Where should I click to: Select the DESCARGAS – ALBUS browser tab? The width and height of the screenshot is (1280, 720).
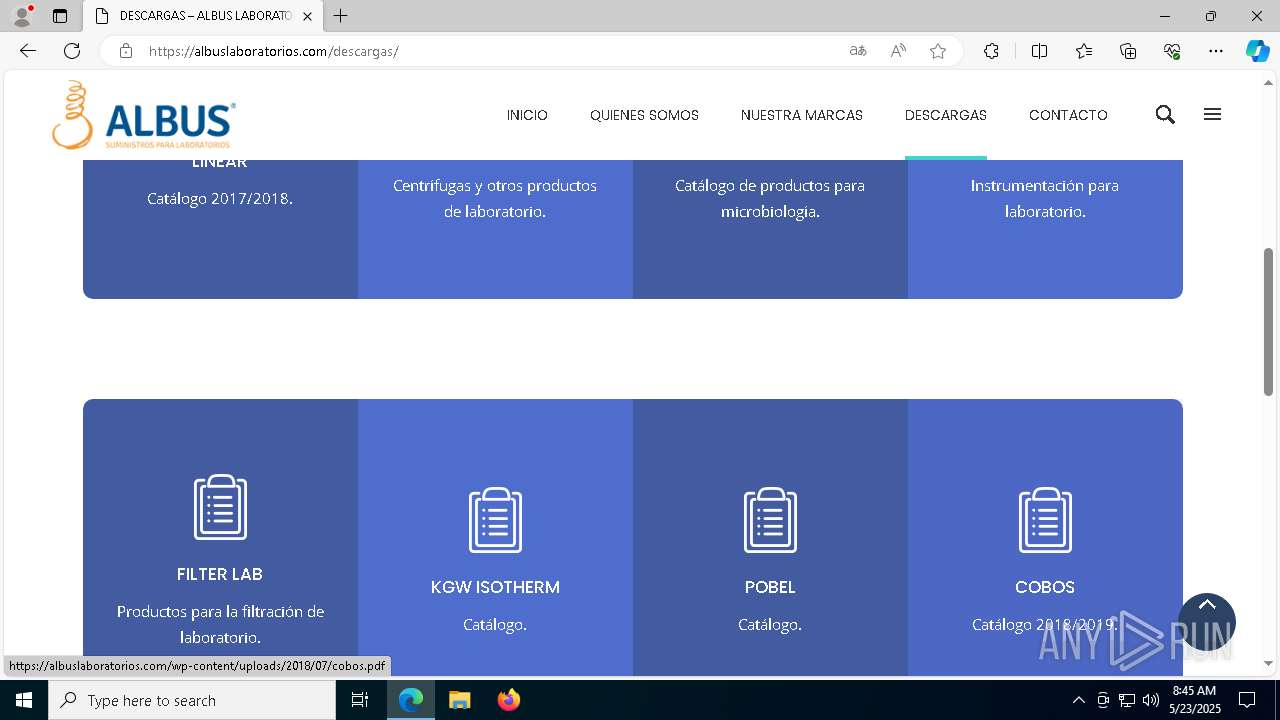[204, 16]
